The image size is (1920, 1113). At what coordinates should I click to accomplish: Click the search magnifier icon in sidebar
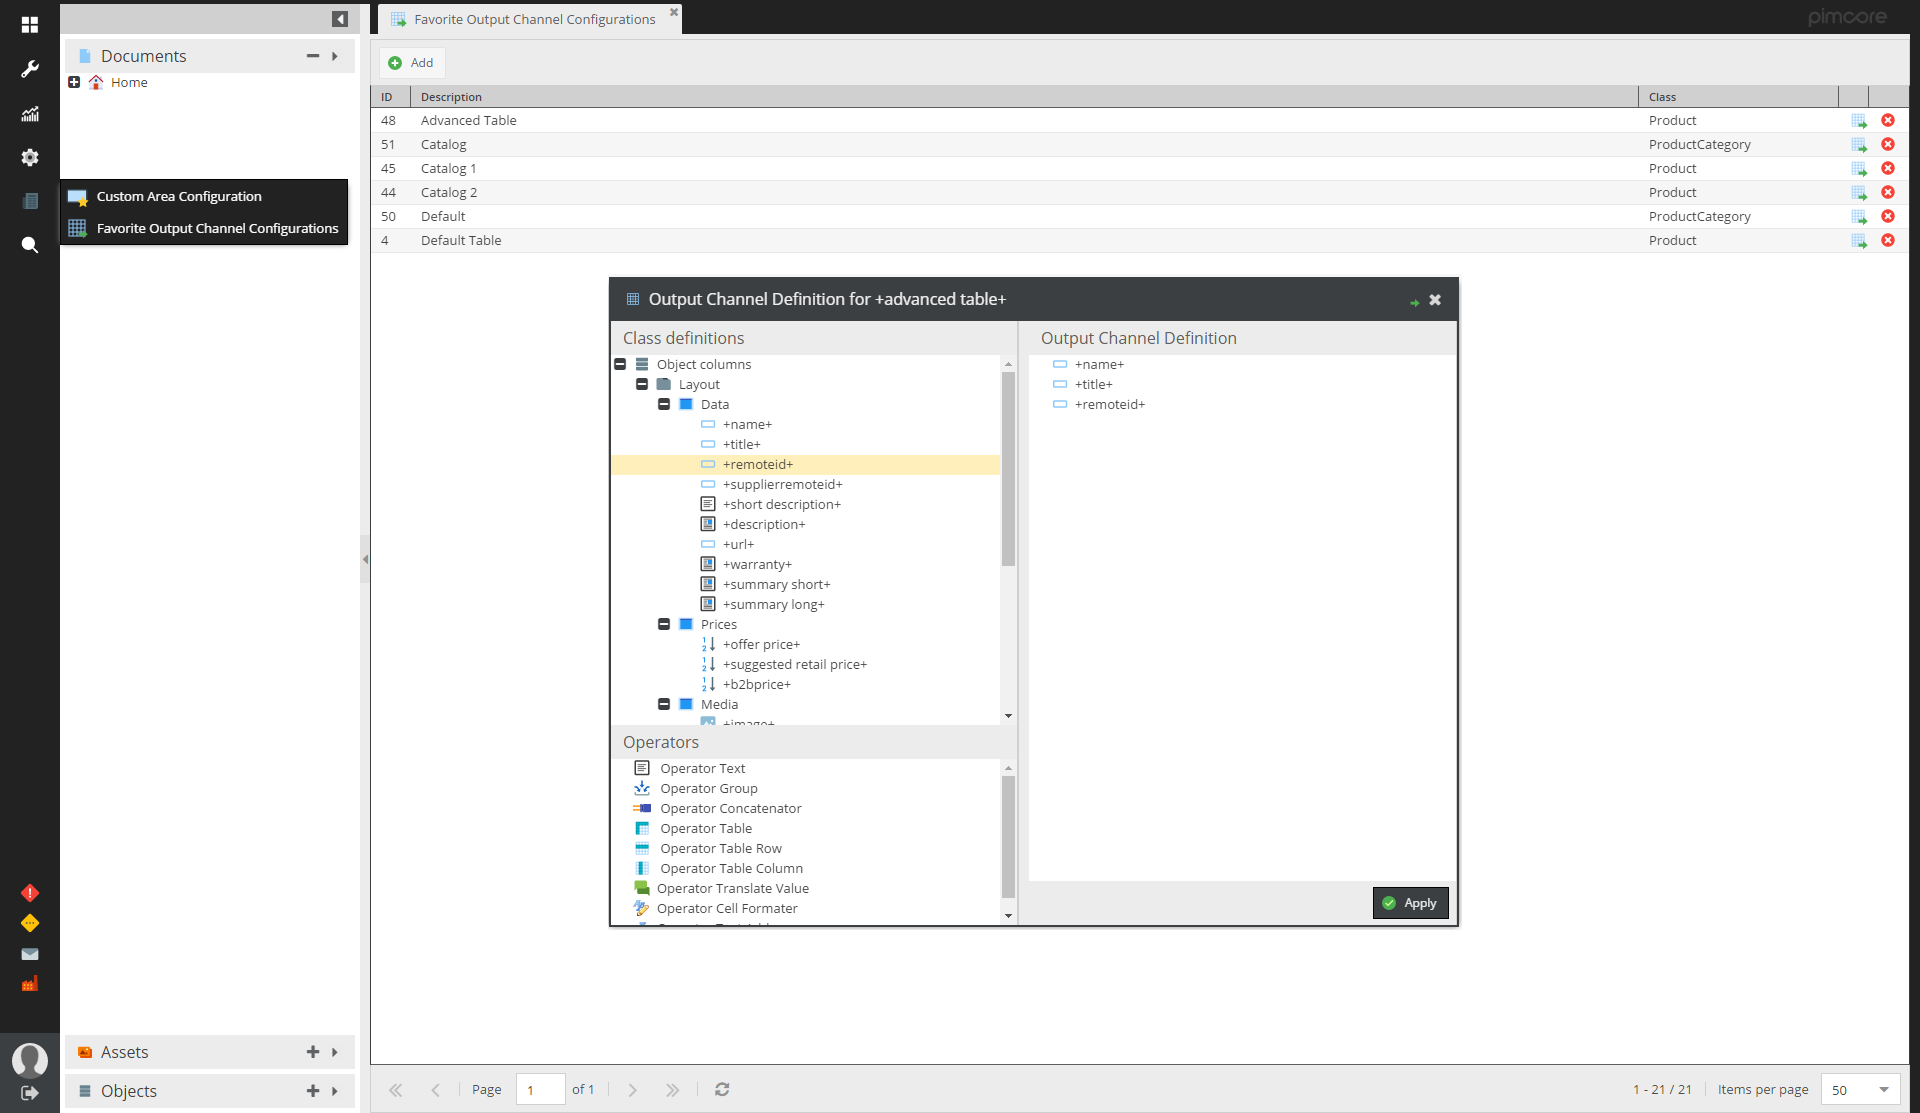click(30, 245)
